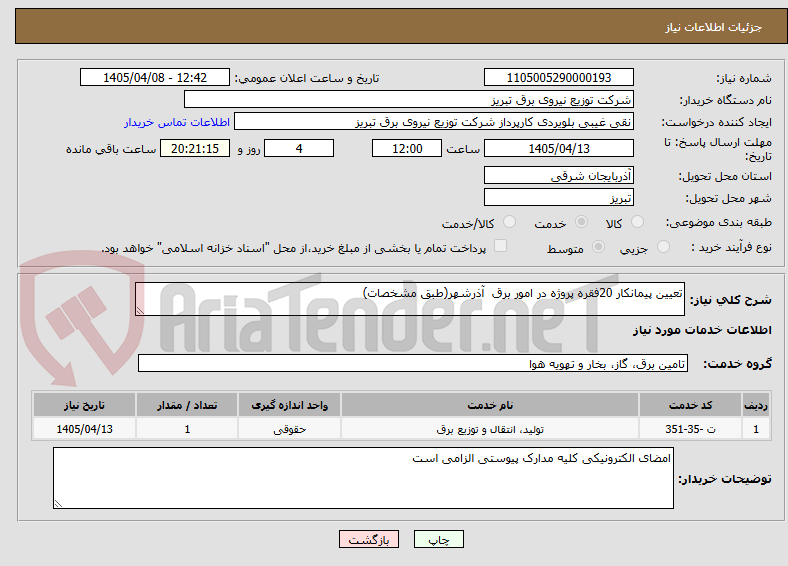This screenshot has height=566, width=788.
Task: Click the واحد اندازه گیری column header
Action: click(x=289, y=405)
